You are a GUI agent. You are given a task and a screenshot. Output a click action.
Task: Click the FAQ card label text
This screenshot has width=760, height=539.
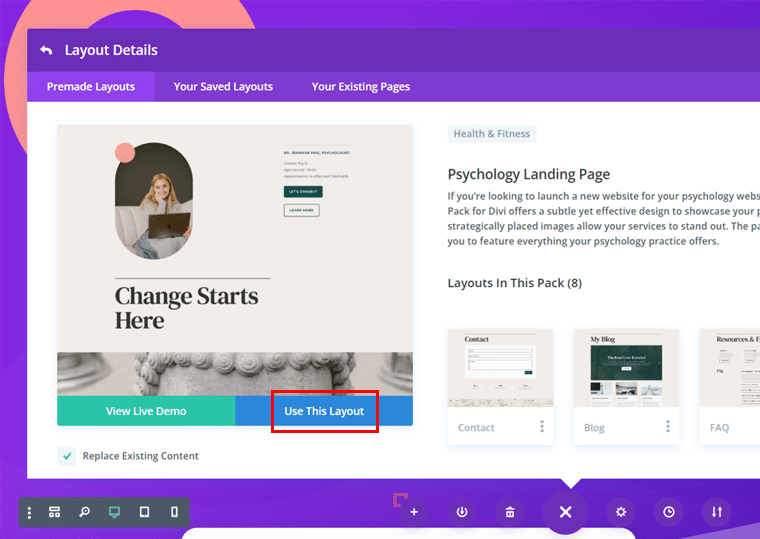coord(719,428)
